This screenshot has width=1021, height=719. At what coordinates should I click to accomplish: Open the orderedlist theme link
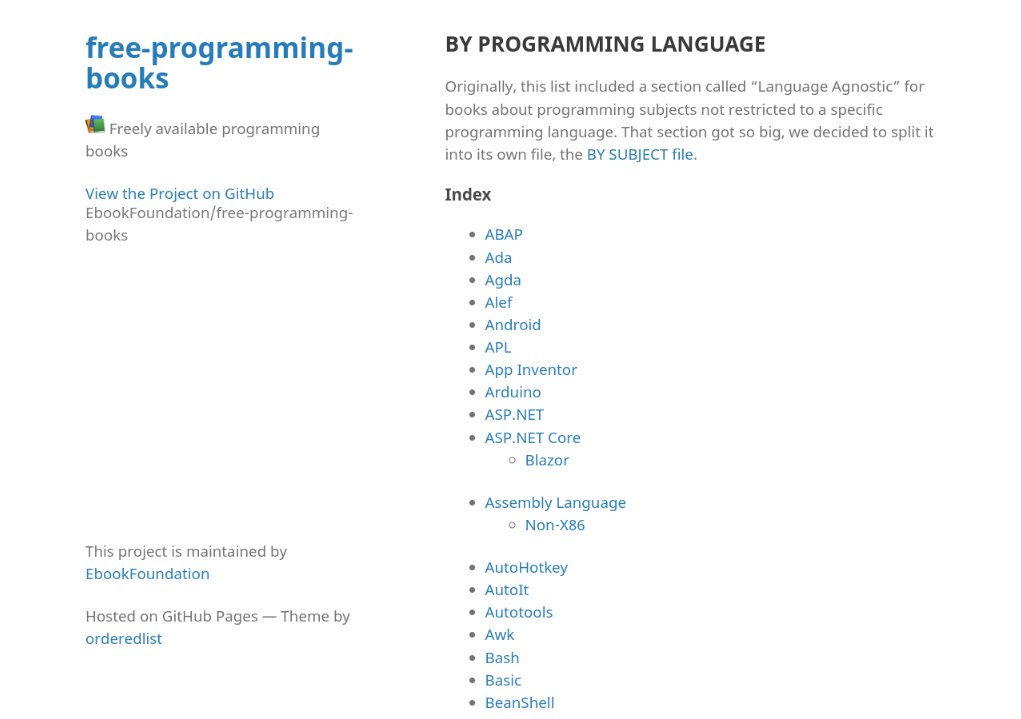124,639
